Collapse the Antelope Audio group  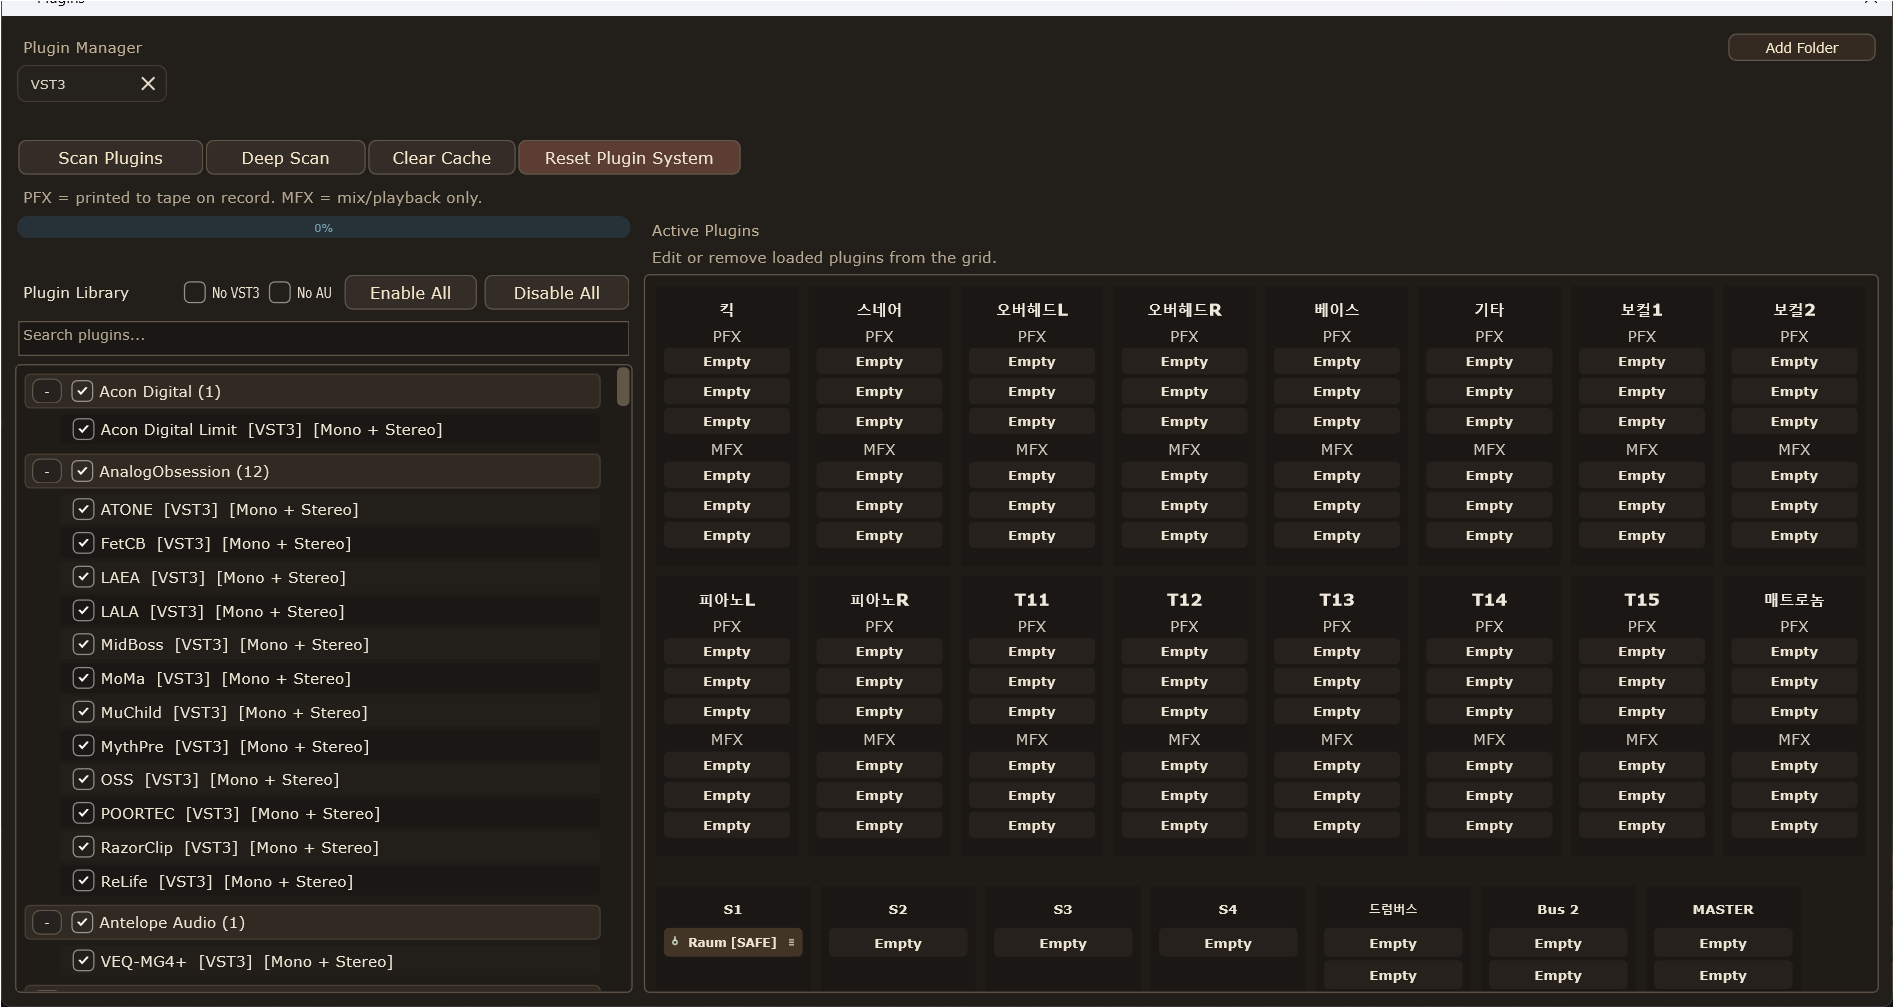47,922
